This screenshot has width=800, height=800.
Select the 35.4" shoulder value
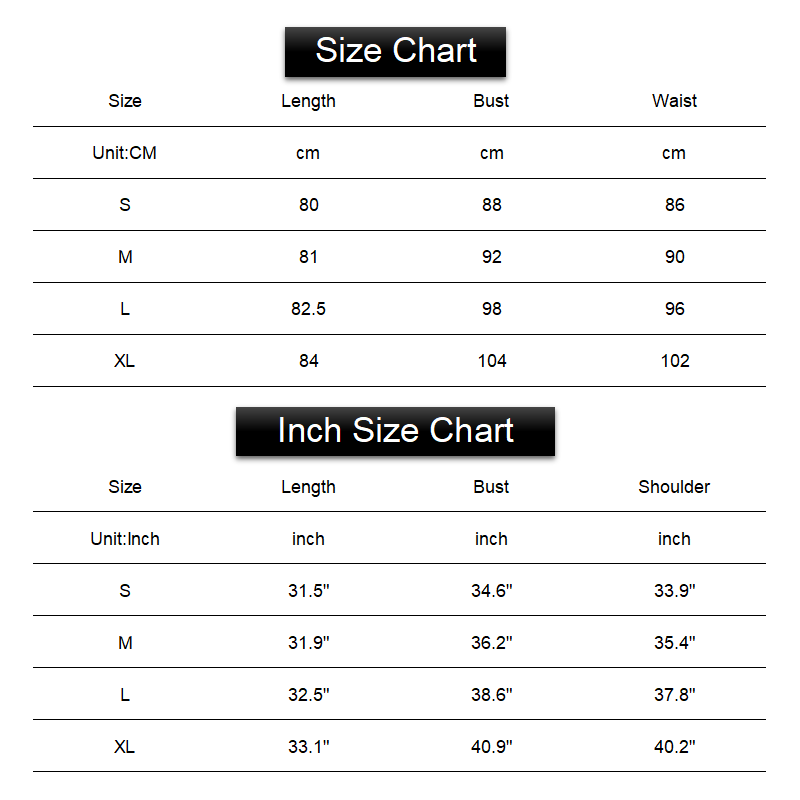coord(675,643)
